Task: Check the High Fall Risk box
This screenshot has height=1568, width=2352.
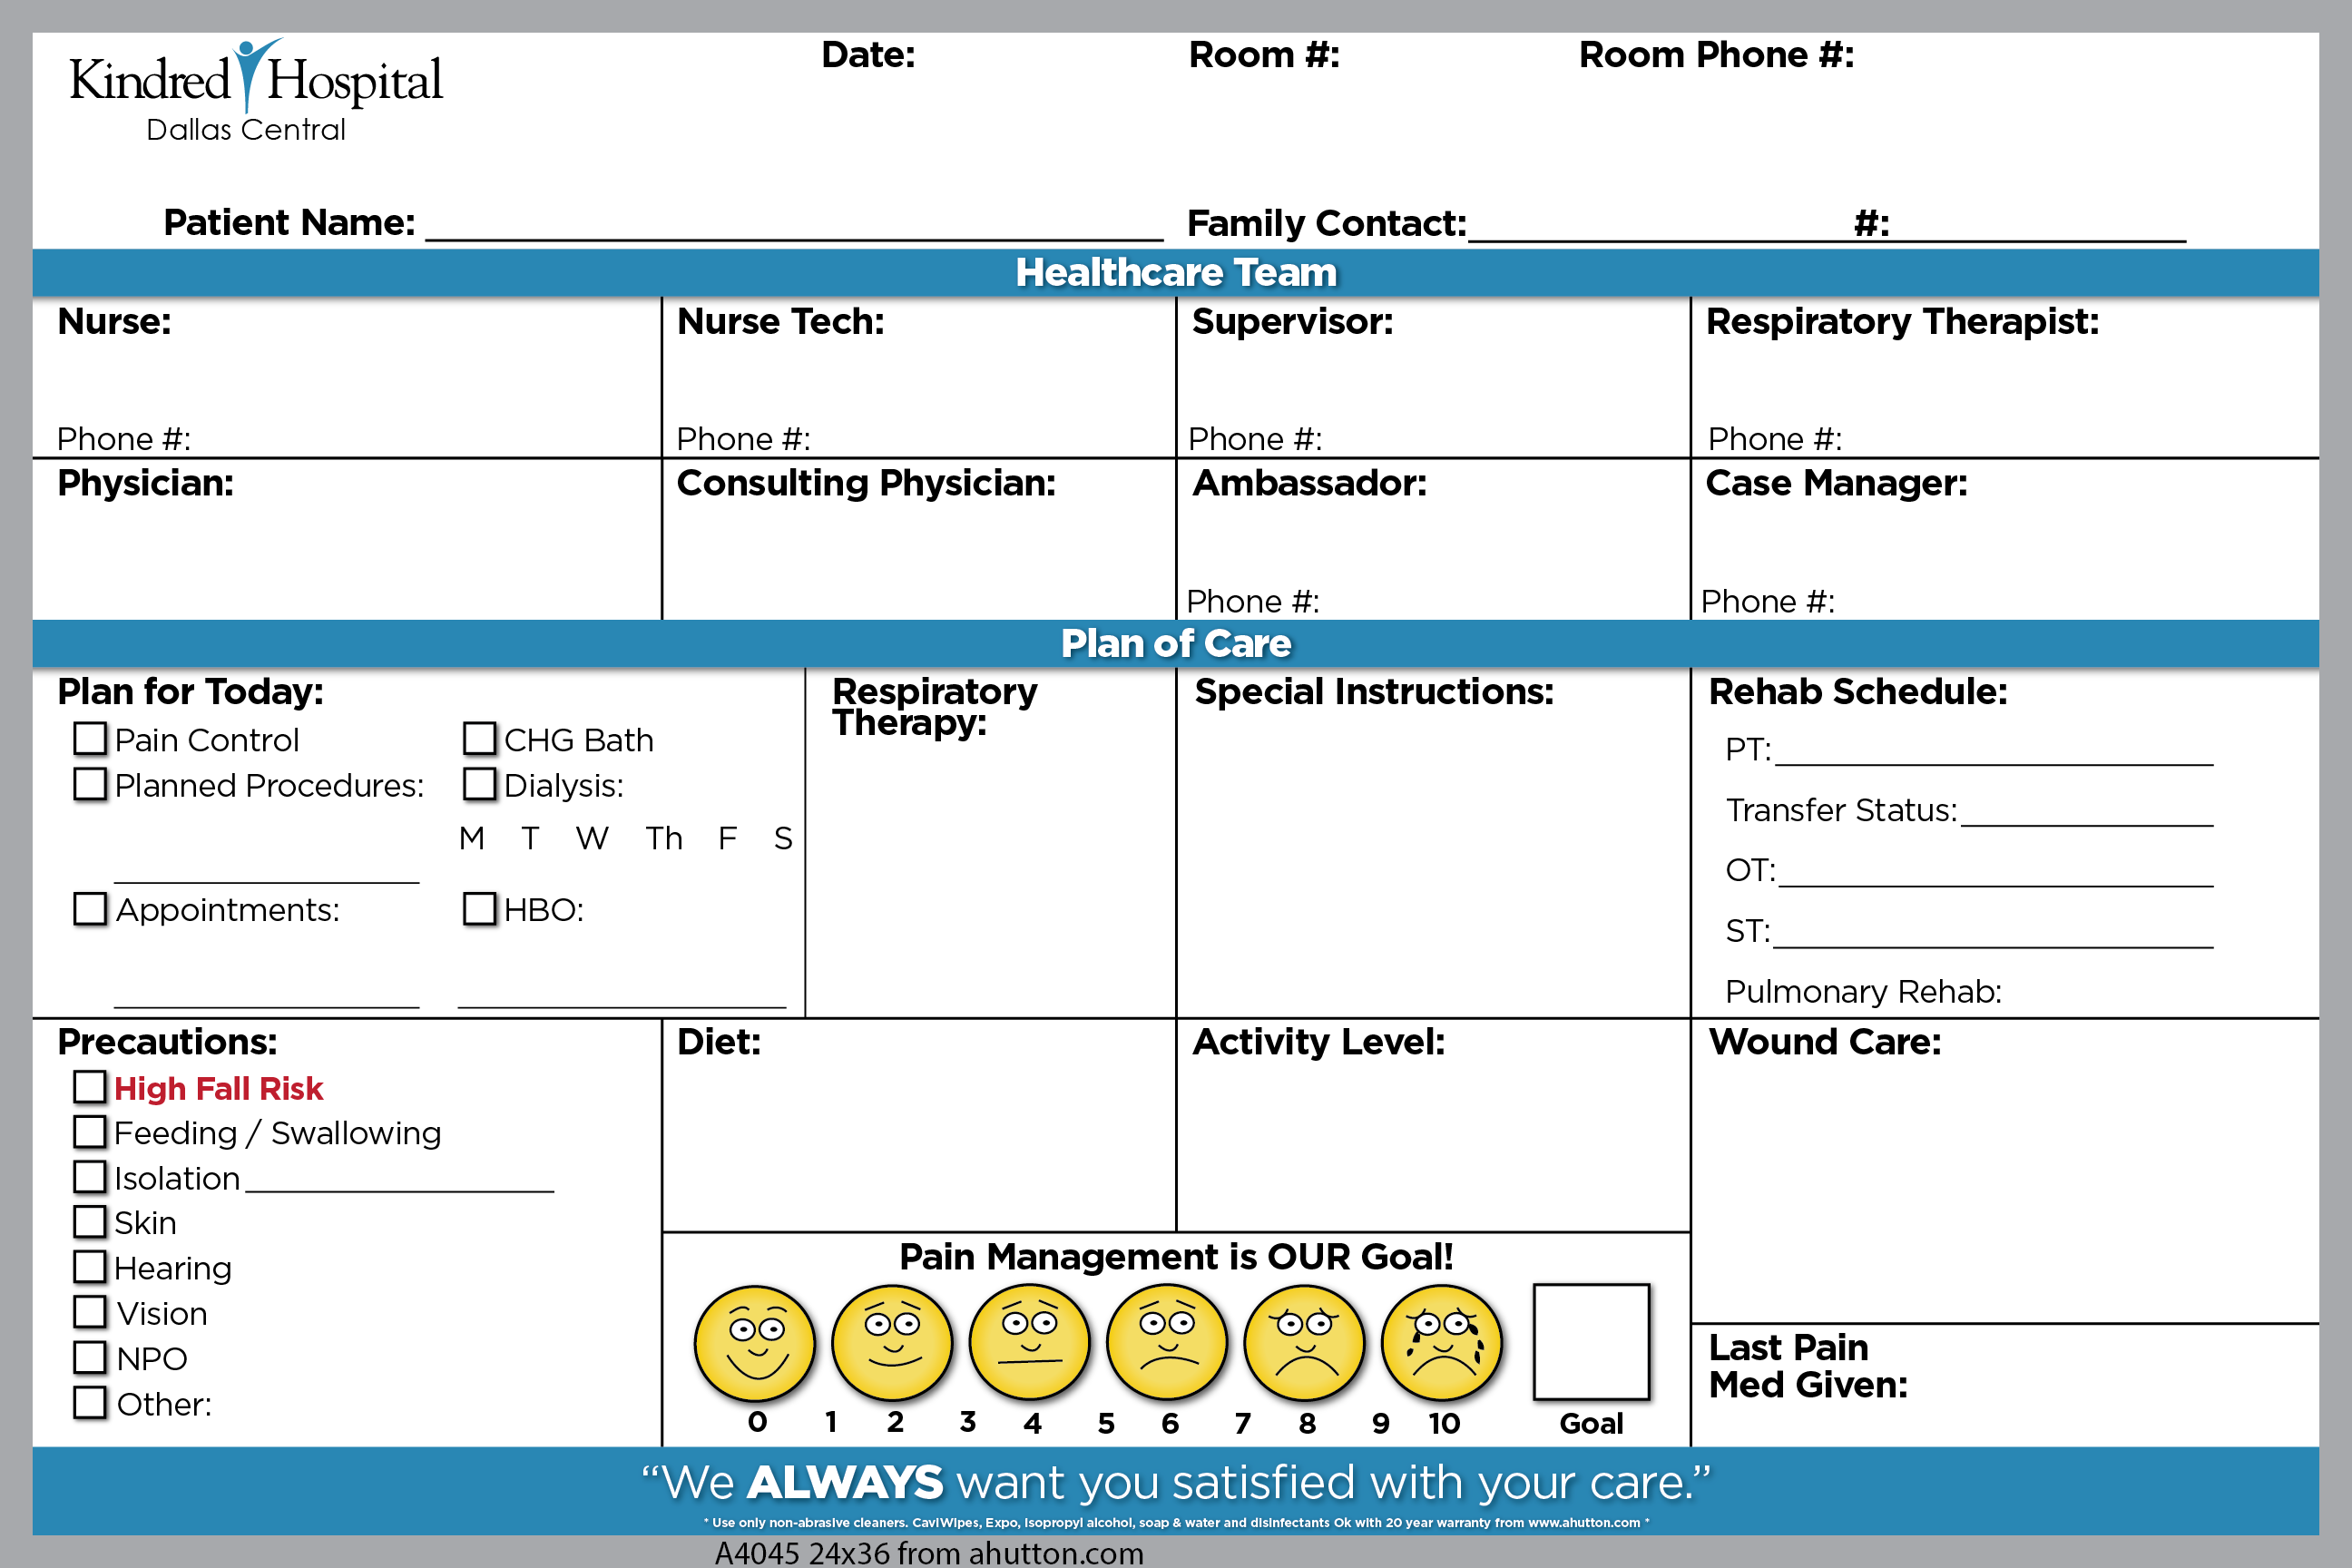Action: coord(90,1086)
